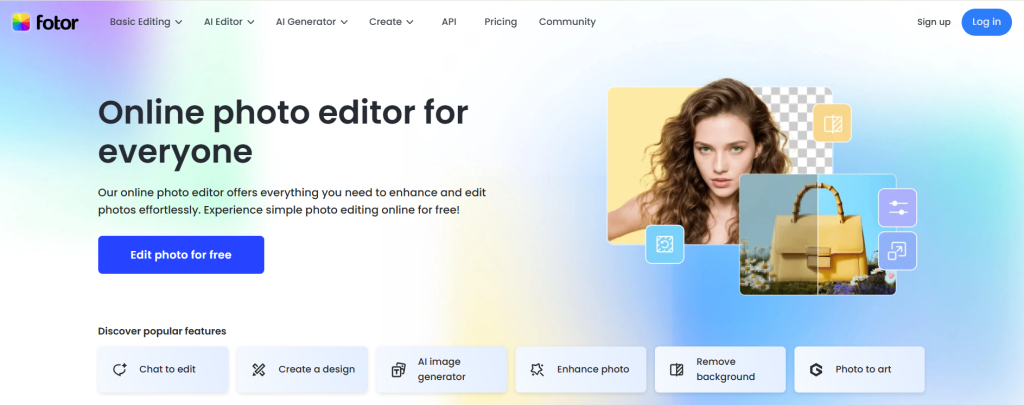1024x405 pixels.
Task: Click the Fotor logo icon
Action: click(21, 22)
